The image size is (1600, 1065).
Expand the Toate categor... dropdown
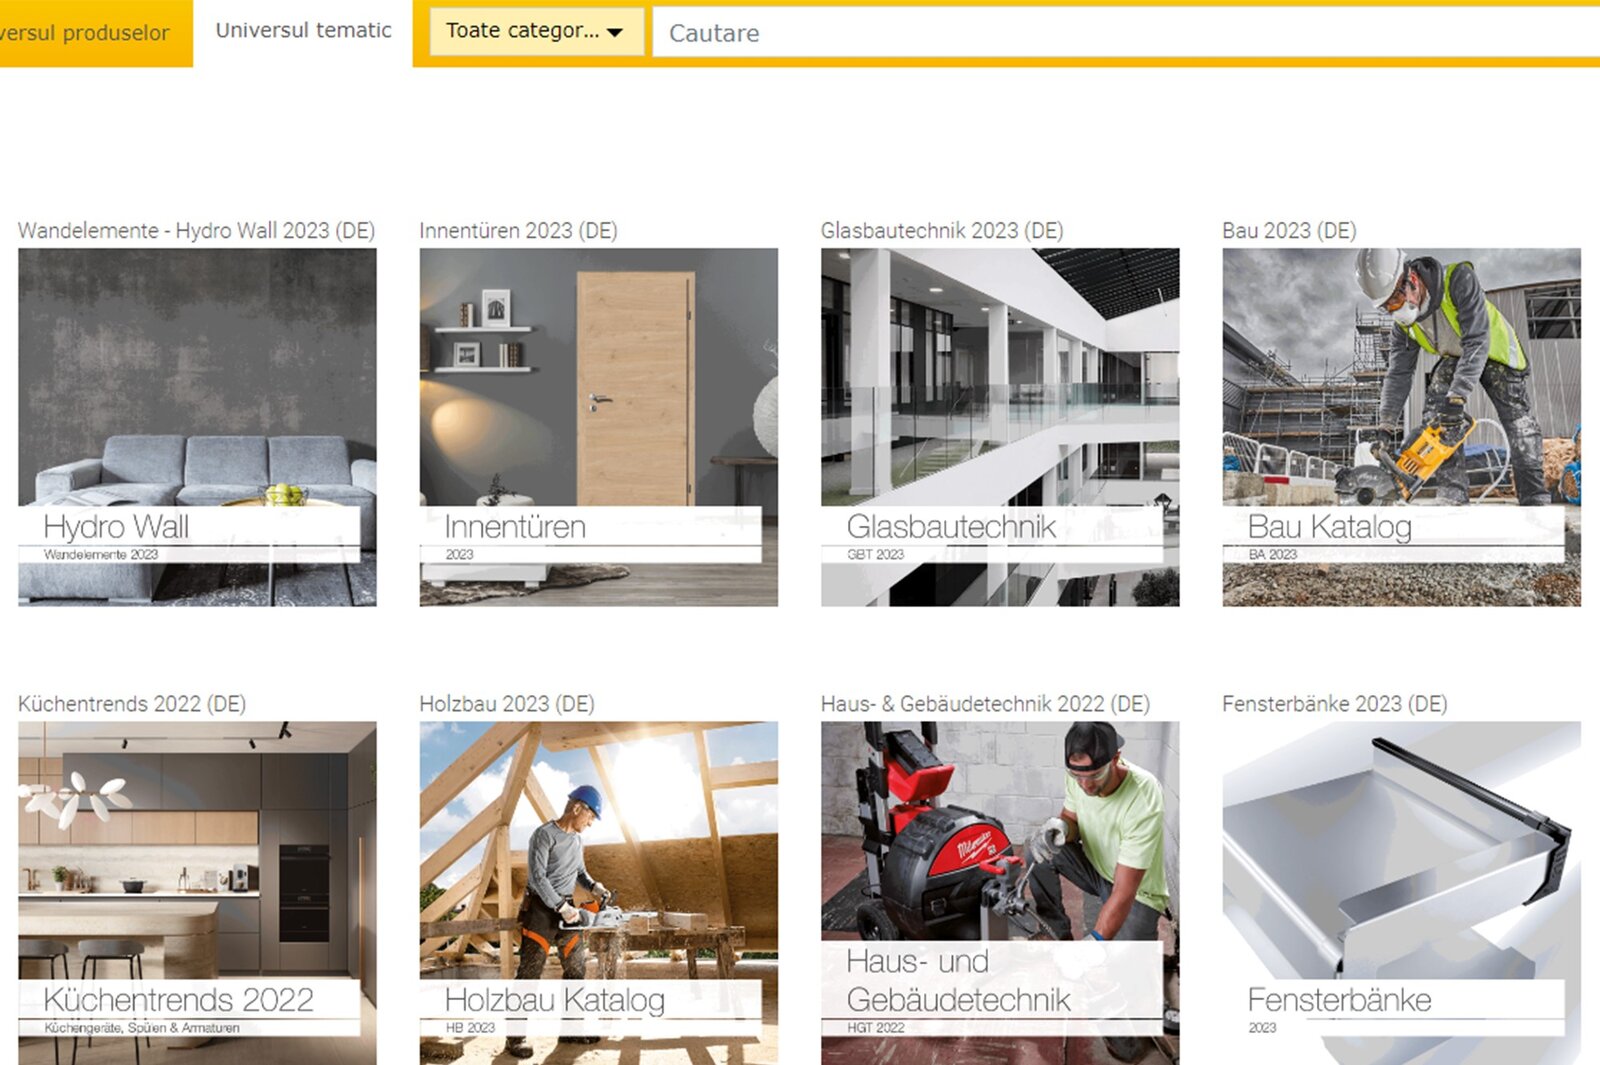click(x=536, y=31)
